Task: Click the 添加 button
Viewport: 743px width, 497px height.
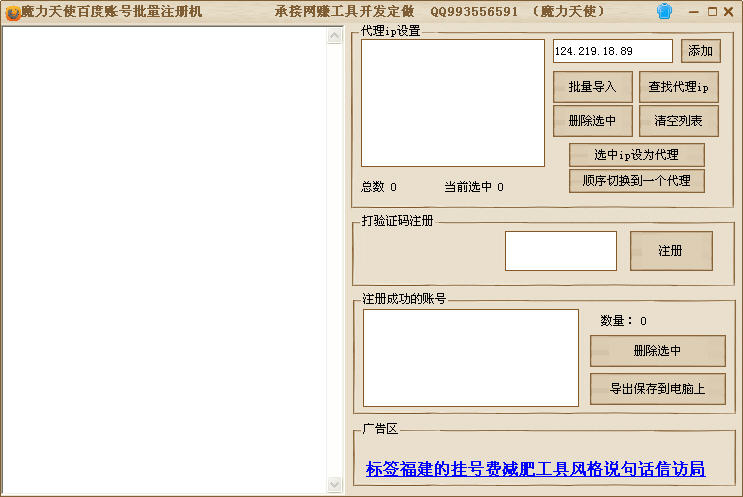Action: [x=700, y=51]
